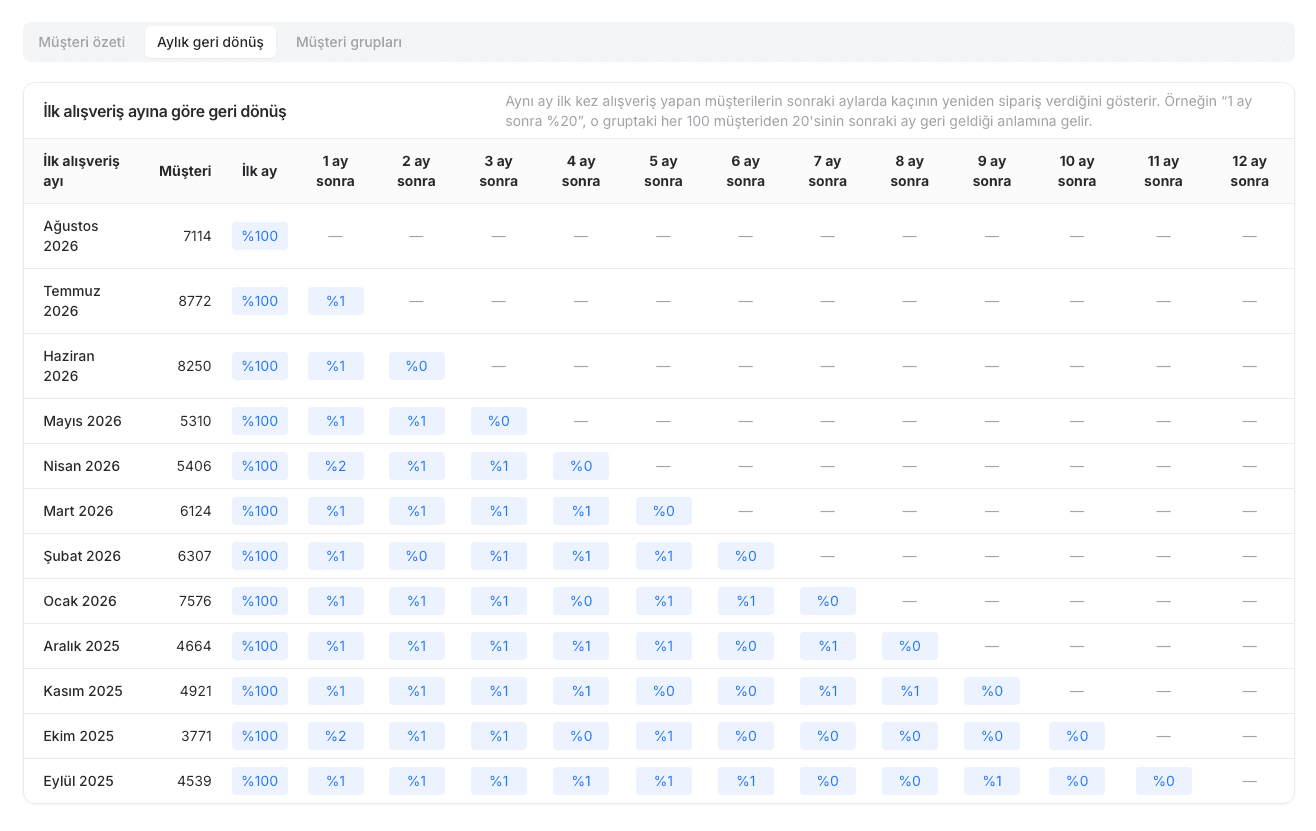The width and height of the screenshot is (1316, 831).
Task: Click the %0 cell under 11 ay sonra
Action: coord(1164,781)
